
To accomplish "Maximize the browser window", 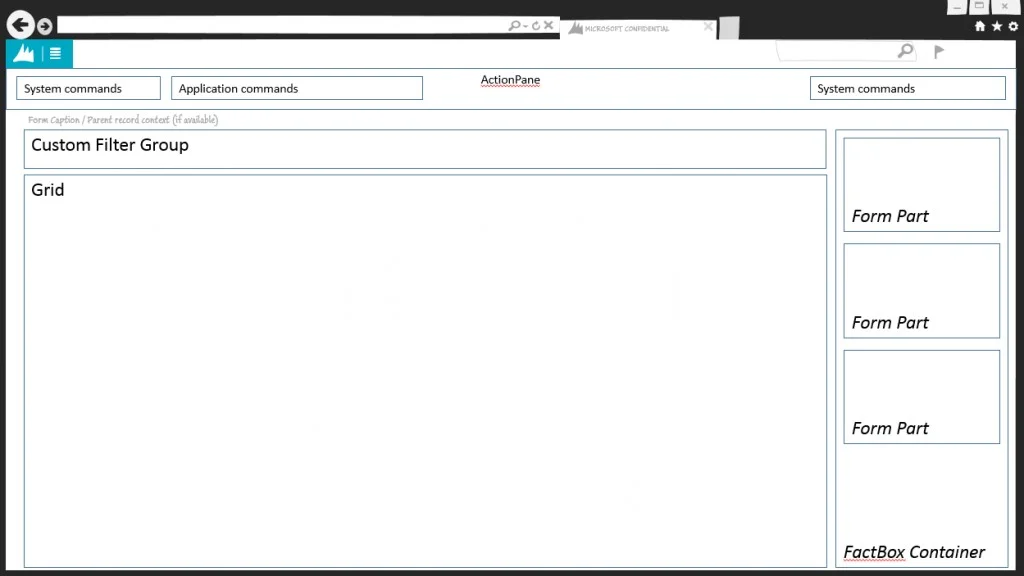I will [x=979, y=7].
